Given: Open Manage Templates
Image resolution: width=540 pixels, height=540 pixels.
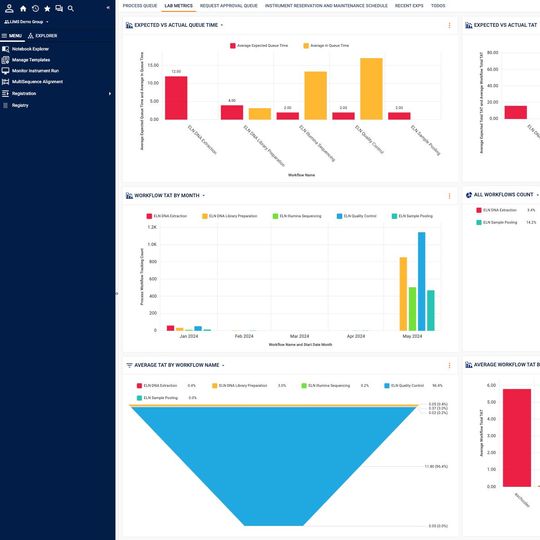Looking at the screenshot, I should 31,60.
